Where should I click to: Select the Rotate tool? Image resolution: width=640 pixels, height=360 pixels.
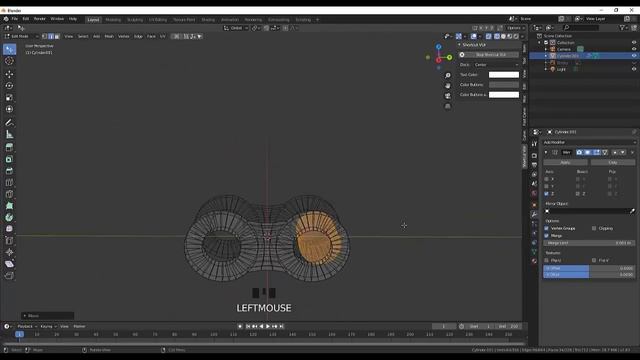9,86
